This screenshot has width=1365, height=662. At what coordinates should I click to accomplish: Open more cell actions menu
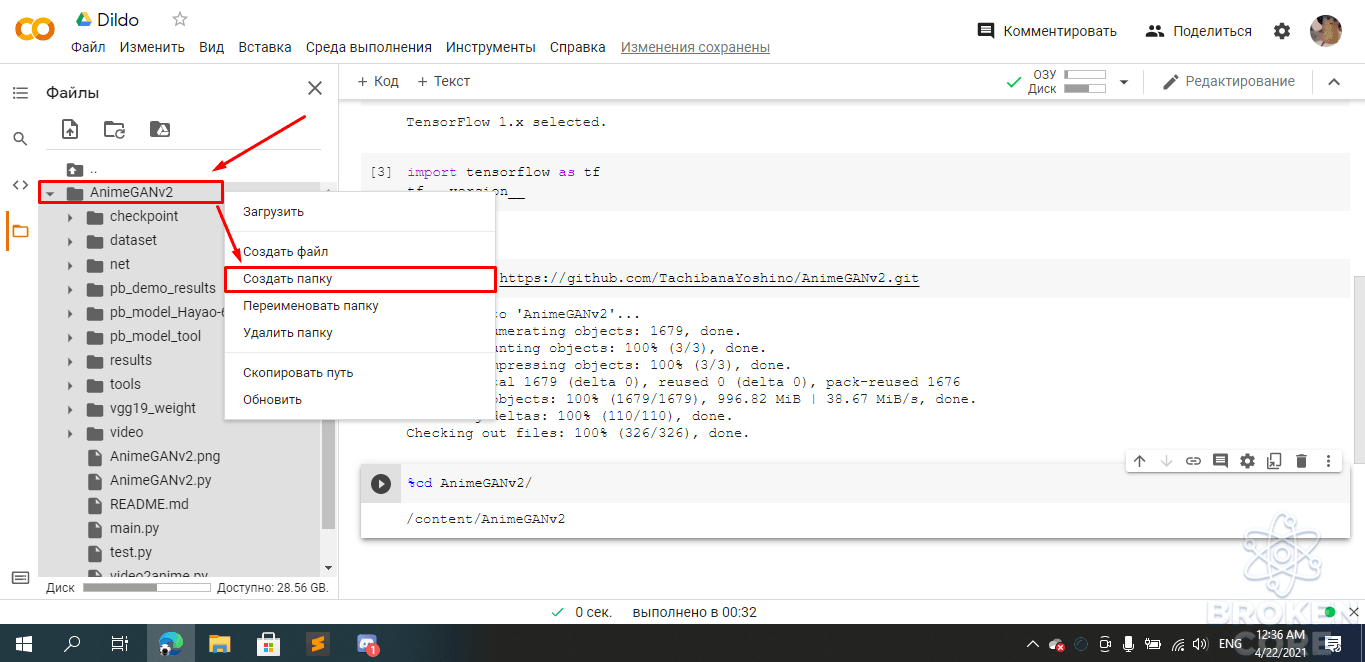[1328, 461]
